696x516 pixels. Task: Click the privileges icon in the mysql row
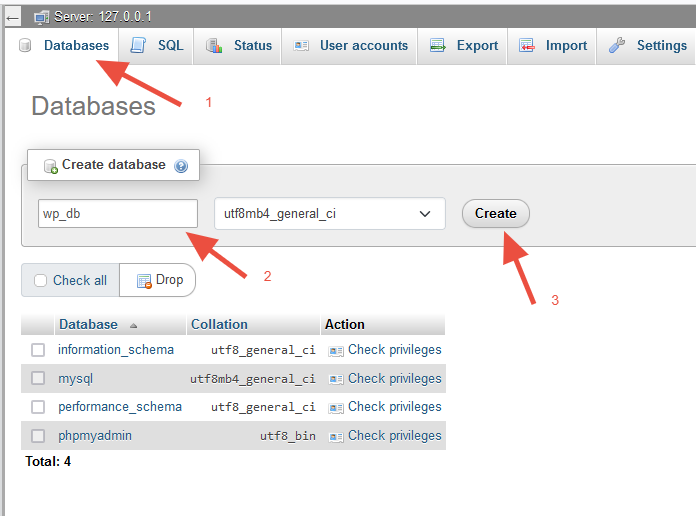[336, 379]
